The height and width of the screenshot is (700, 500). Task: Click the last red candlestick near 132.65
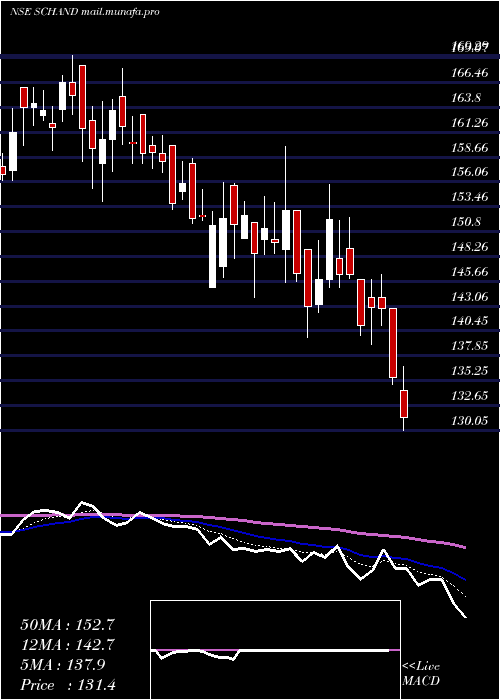(404, 404)
